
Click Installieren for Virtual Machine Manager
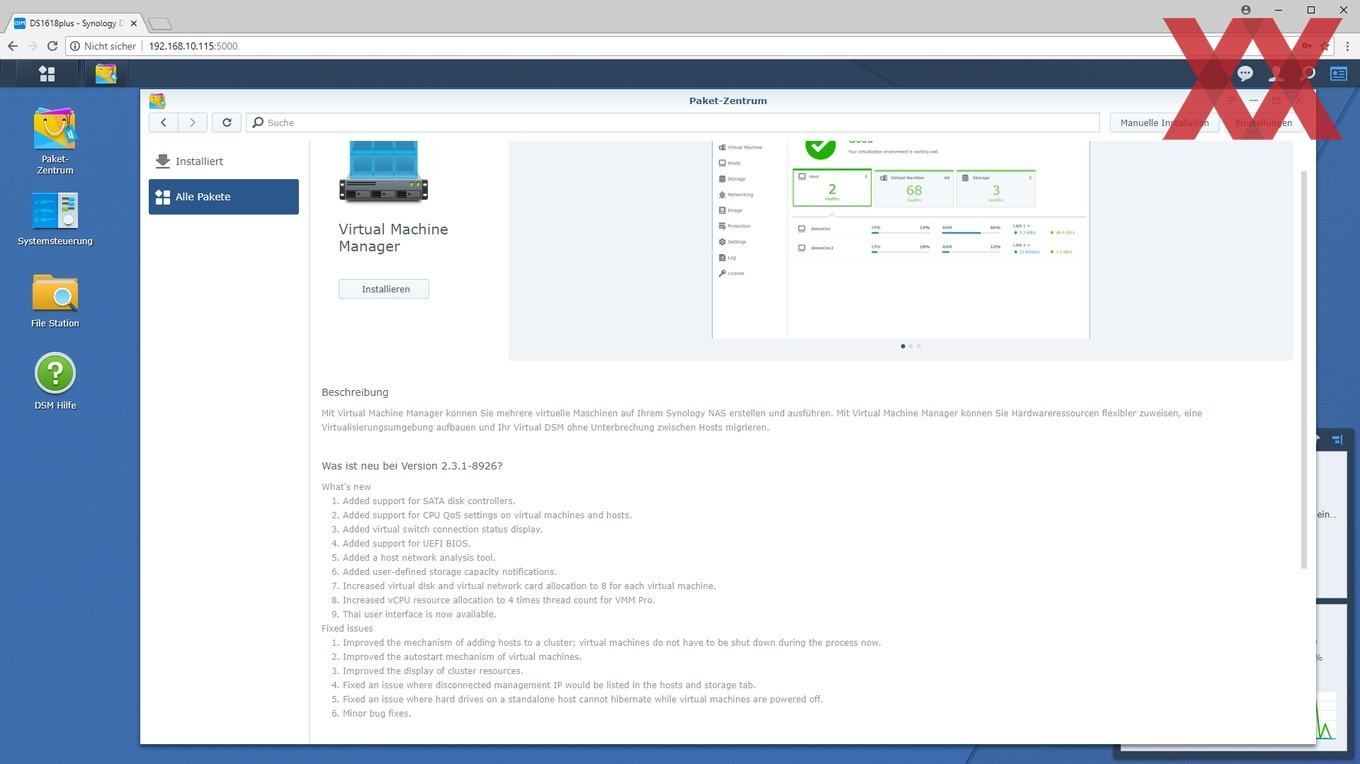(383, 289)
